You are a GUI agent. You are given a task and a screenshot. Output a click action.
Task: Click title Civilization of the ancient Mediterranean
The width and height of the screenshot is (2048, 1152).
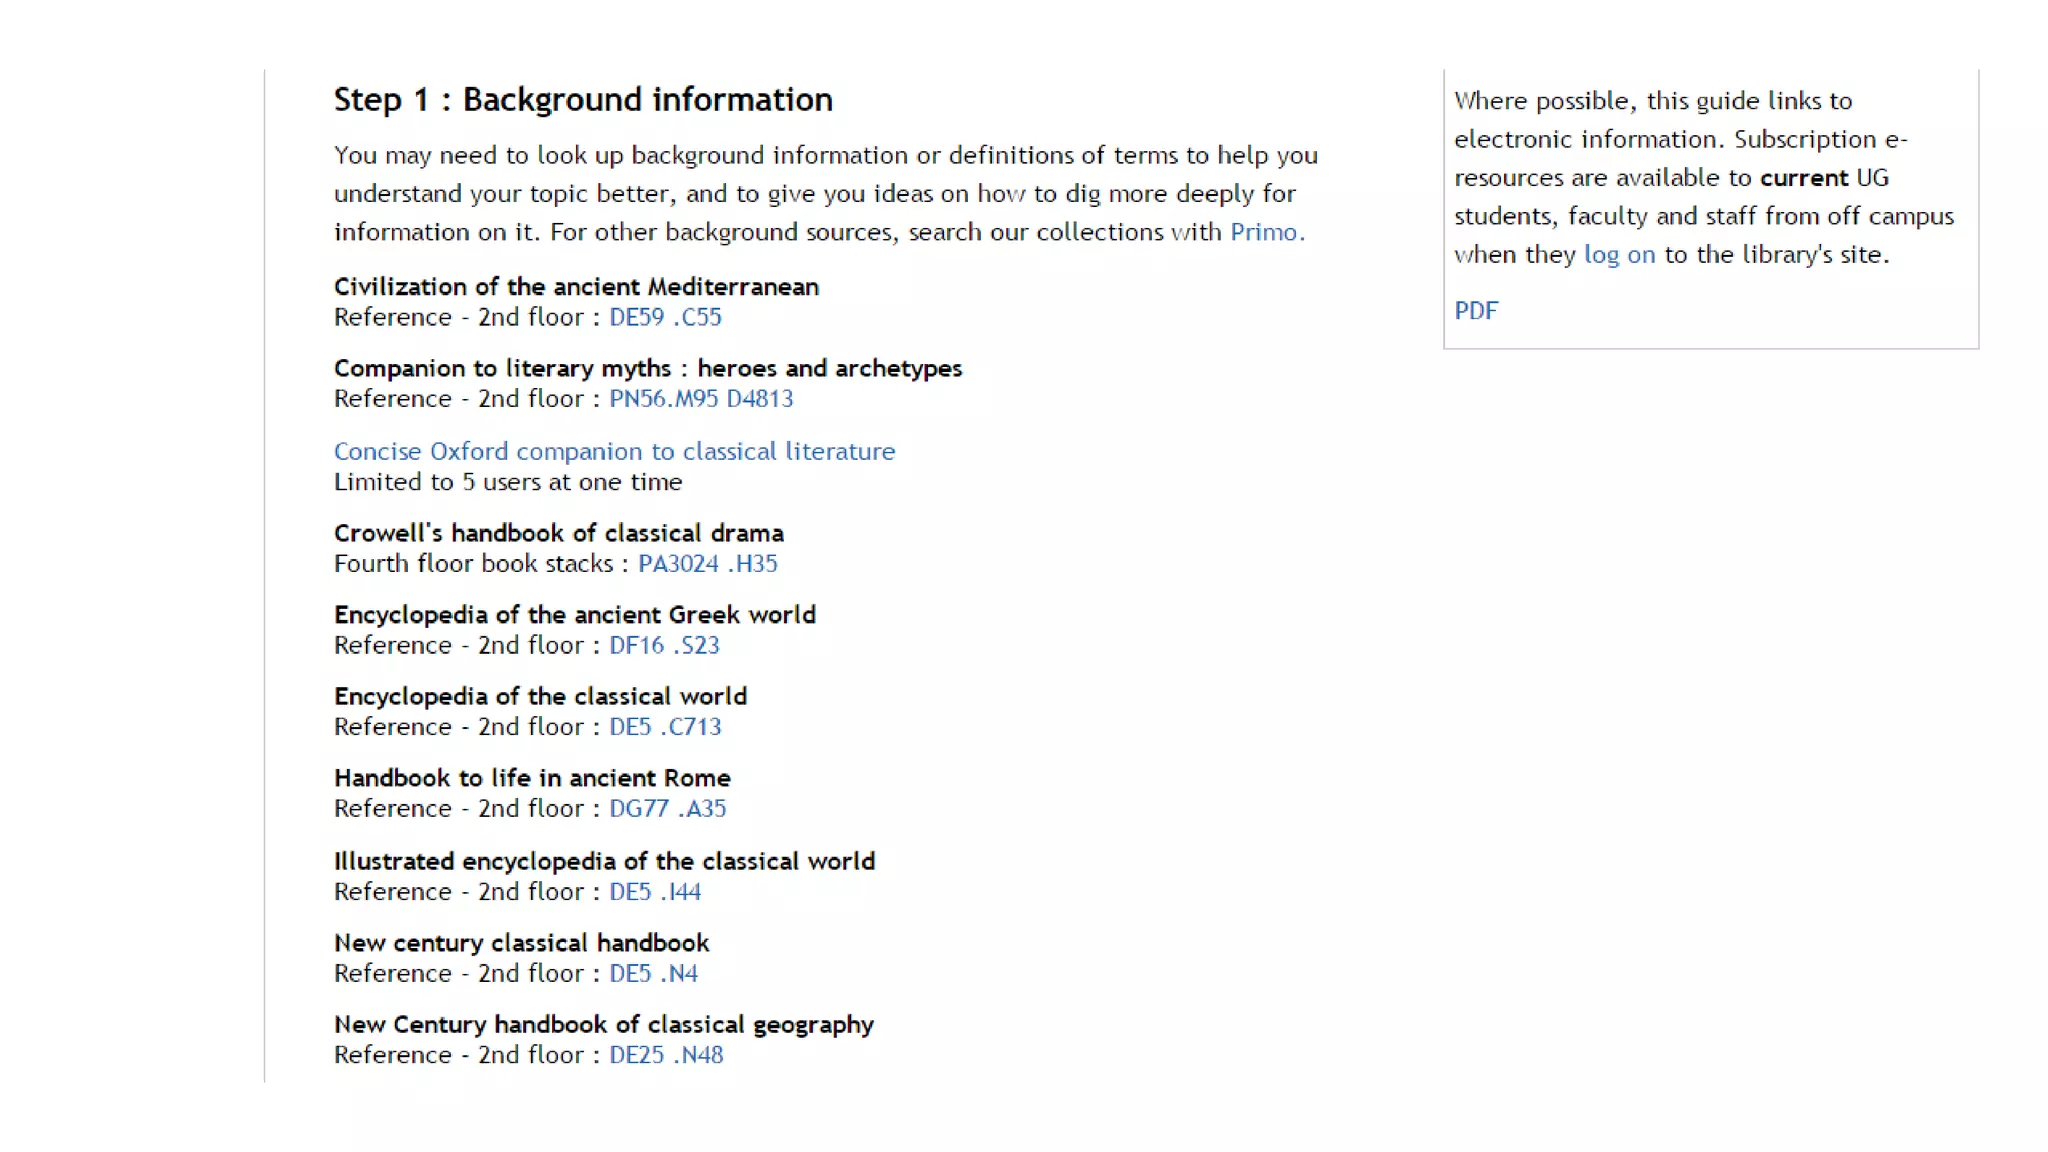click(x=576, y=287)
